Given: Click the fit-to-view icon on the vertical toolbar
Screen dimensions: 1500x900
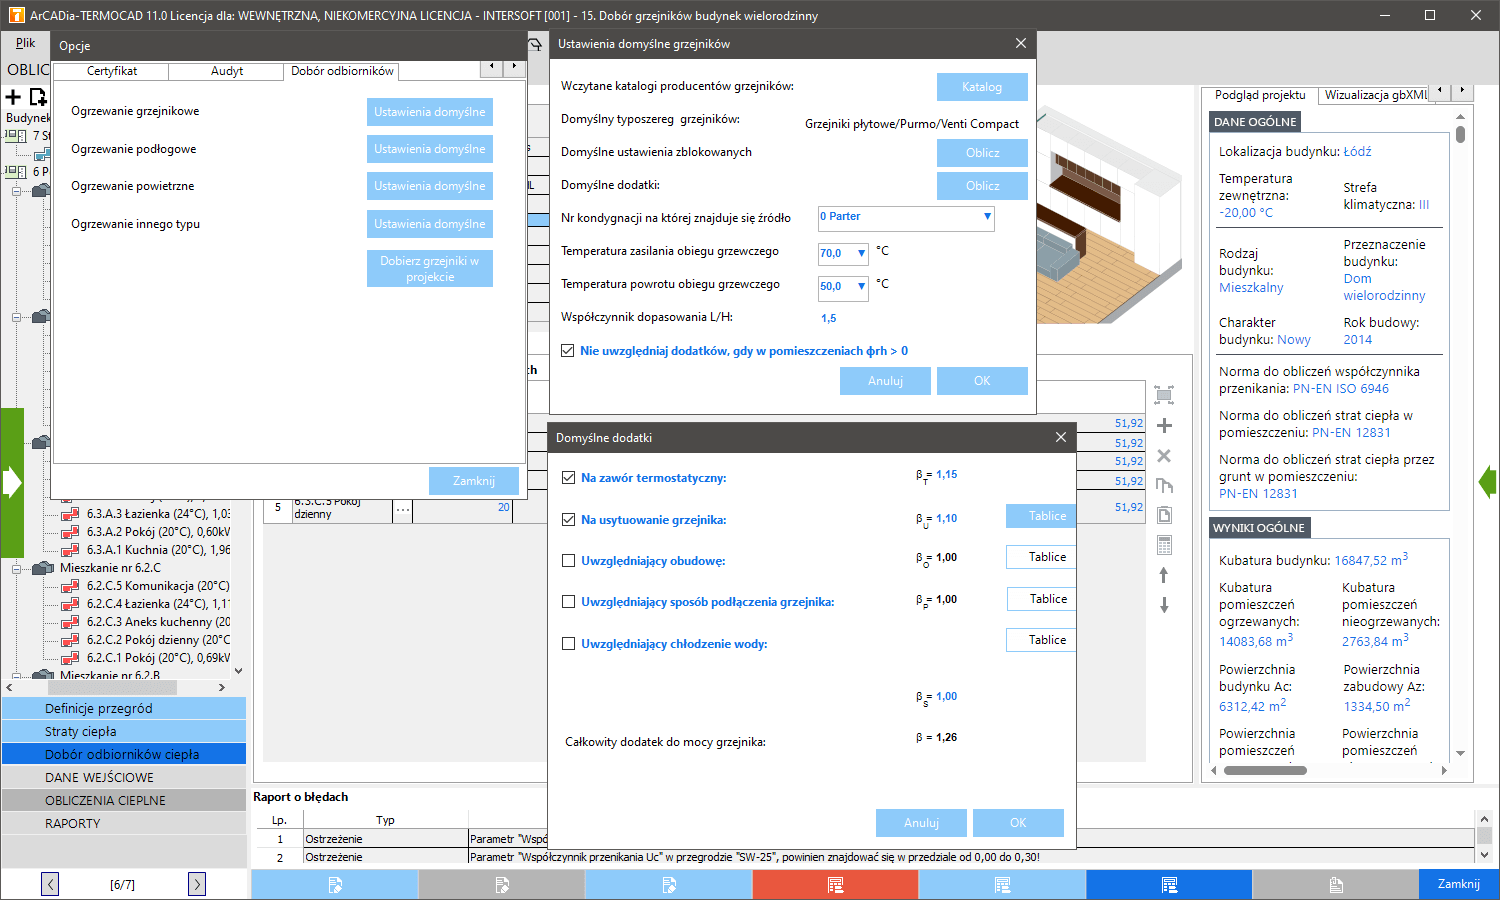Looking at the screenshot, I should pos(1164,395).
